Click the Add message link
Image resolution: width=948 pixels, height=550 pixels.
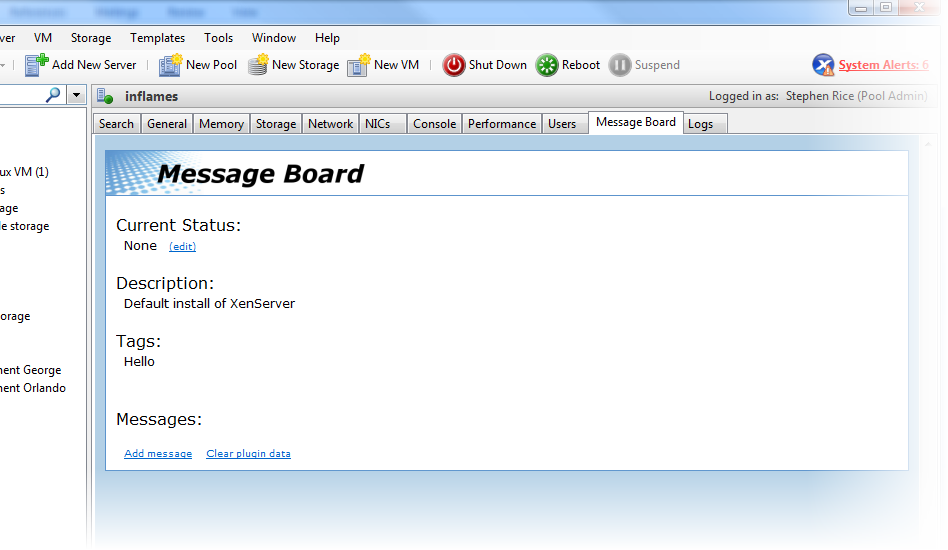158,453
